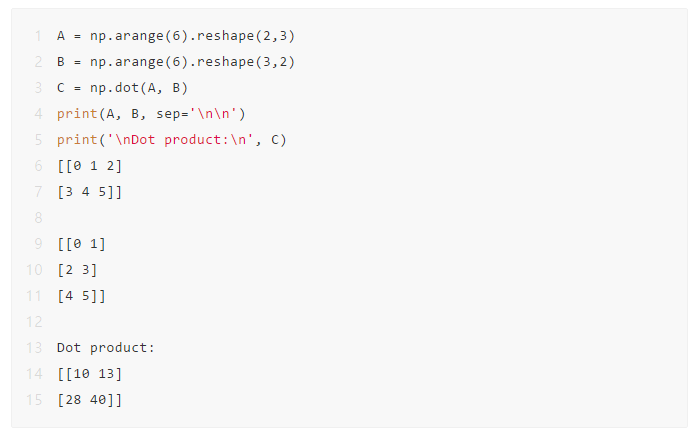This screenshot has width=694, height=437.
Task: Click the '\n\n' separator string
Action: coord(214,114)
